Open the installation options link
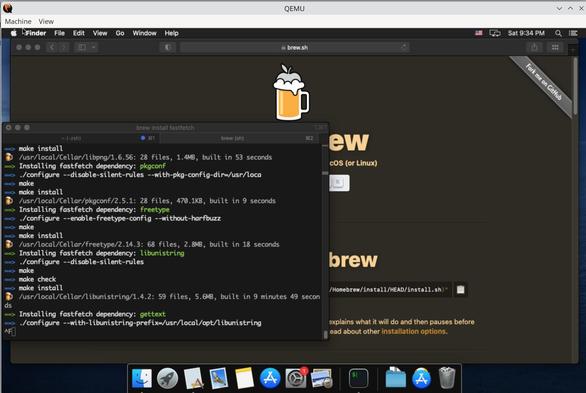The image size is (586, 393). click(413, 331)
